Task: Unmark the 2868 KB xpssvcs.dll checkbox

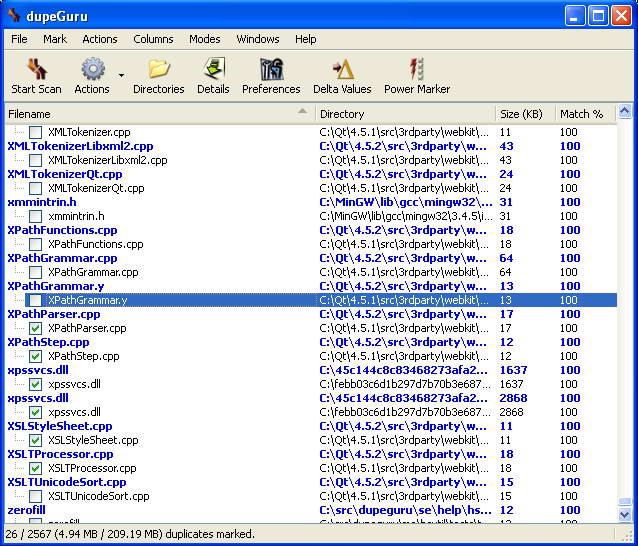Action: pos(35,412)
